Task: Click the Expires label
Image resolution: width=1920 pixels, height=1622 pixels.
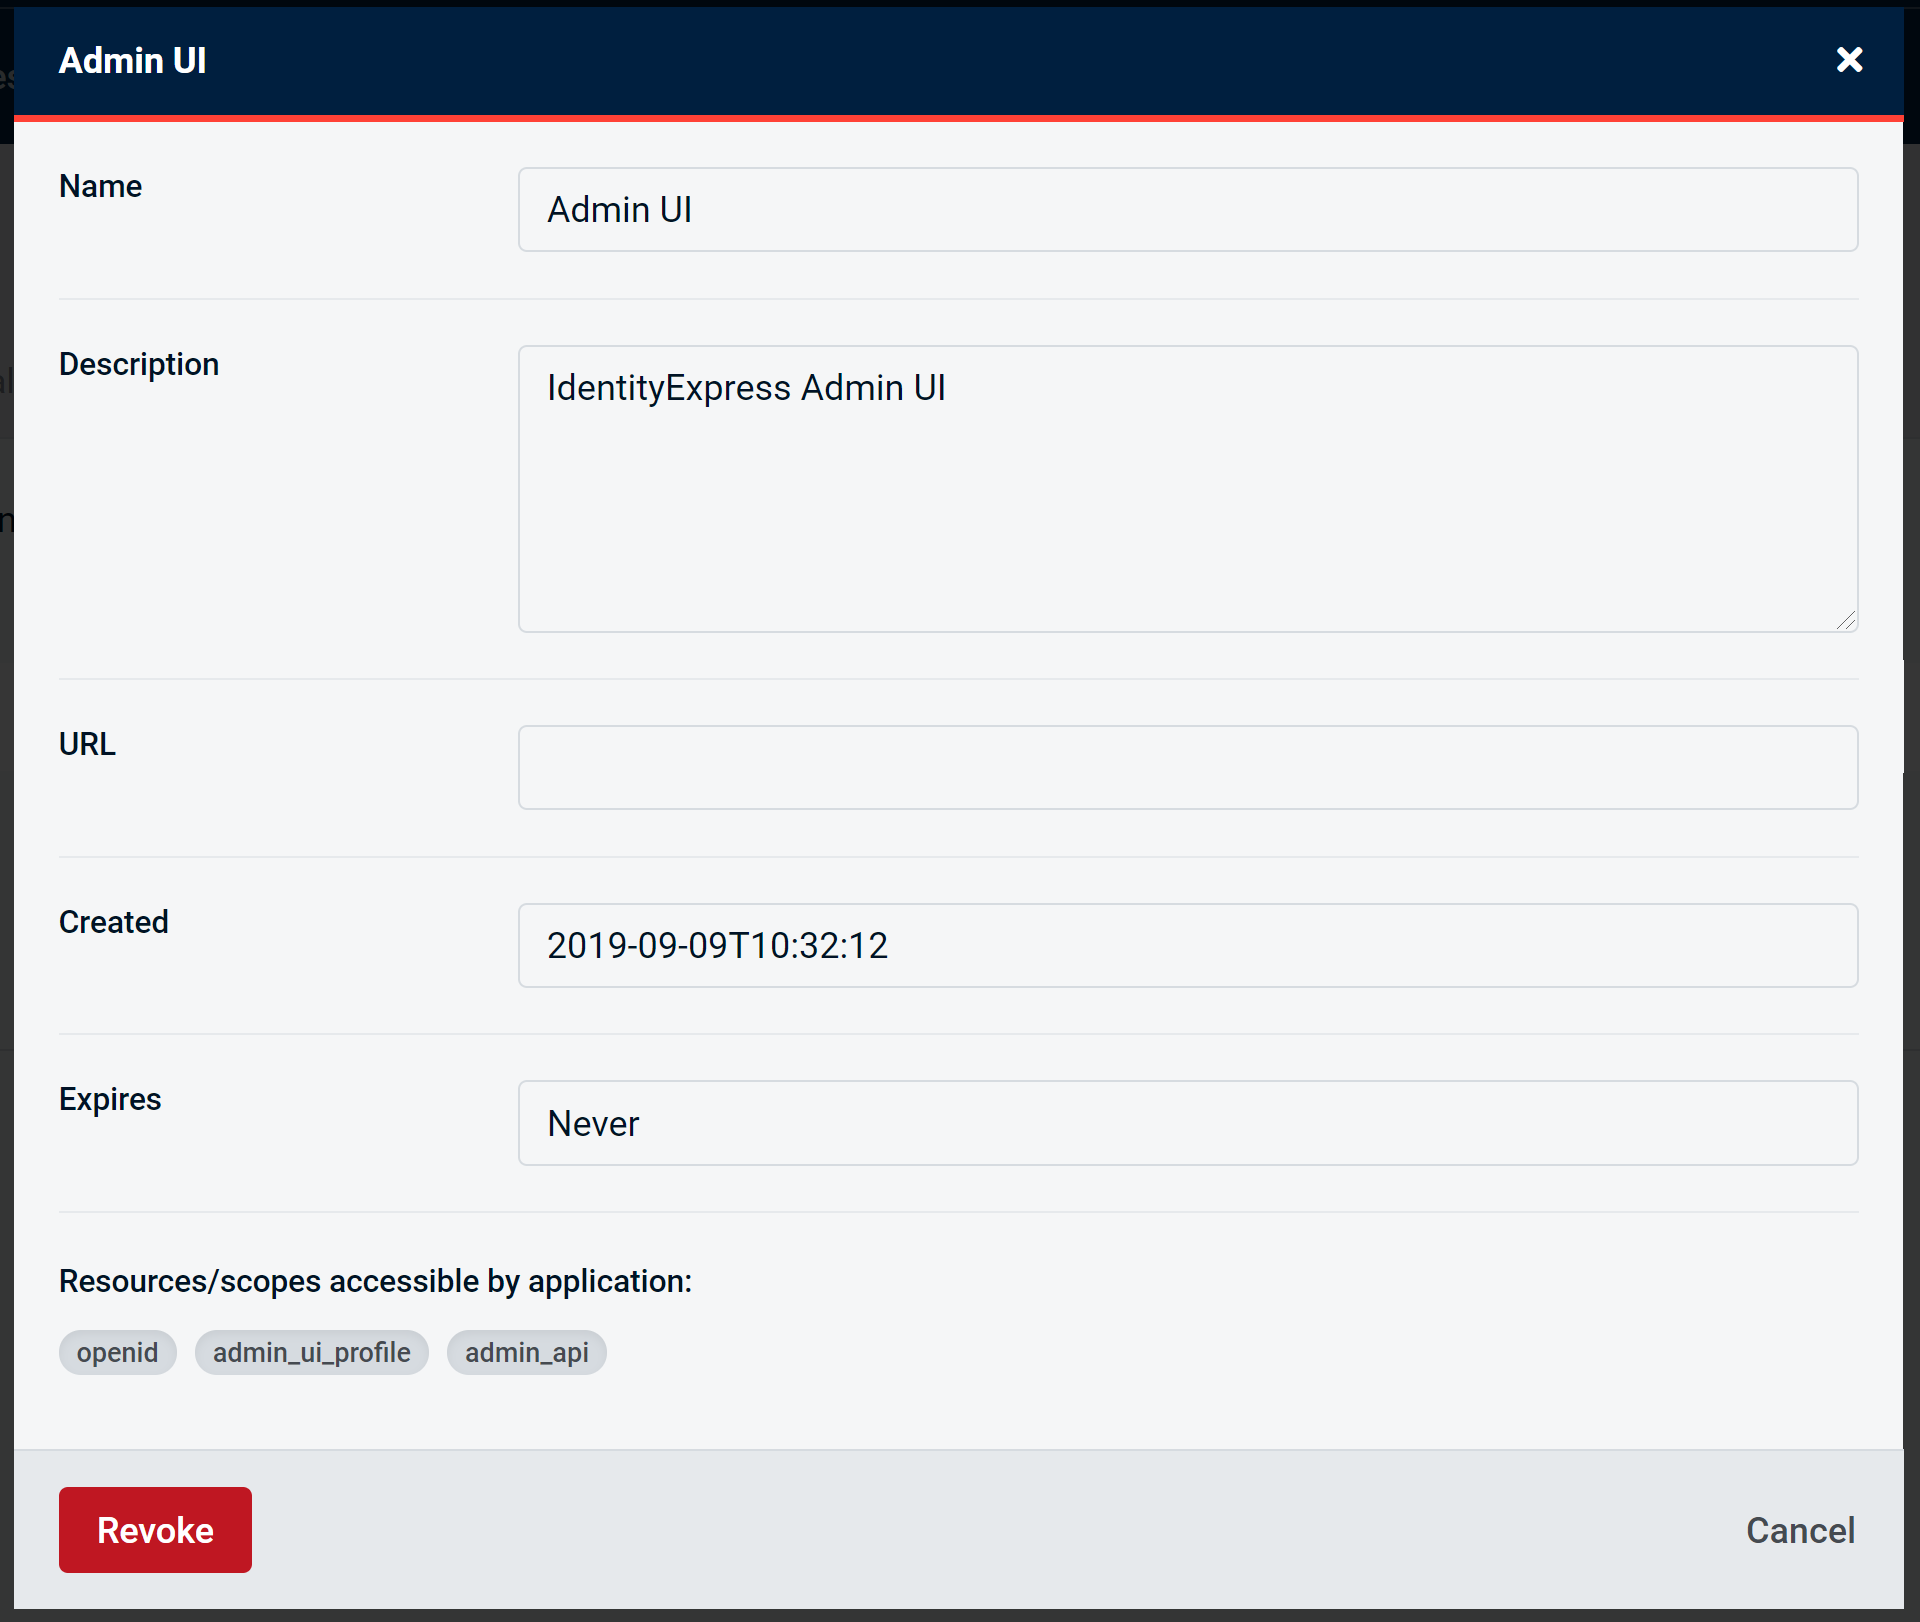Action: tap(109, 1098)
